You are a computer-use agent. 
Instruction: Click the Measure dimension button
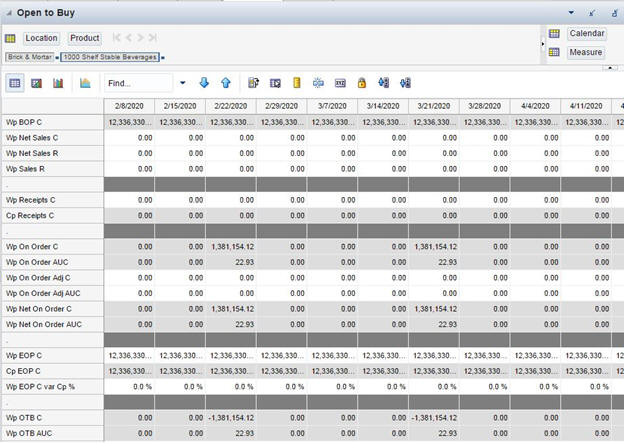[586, 52]
